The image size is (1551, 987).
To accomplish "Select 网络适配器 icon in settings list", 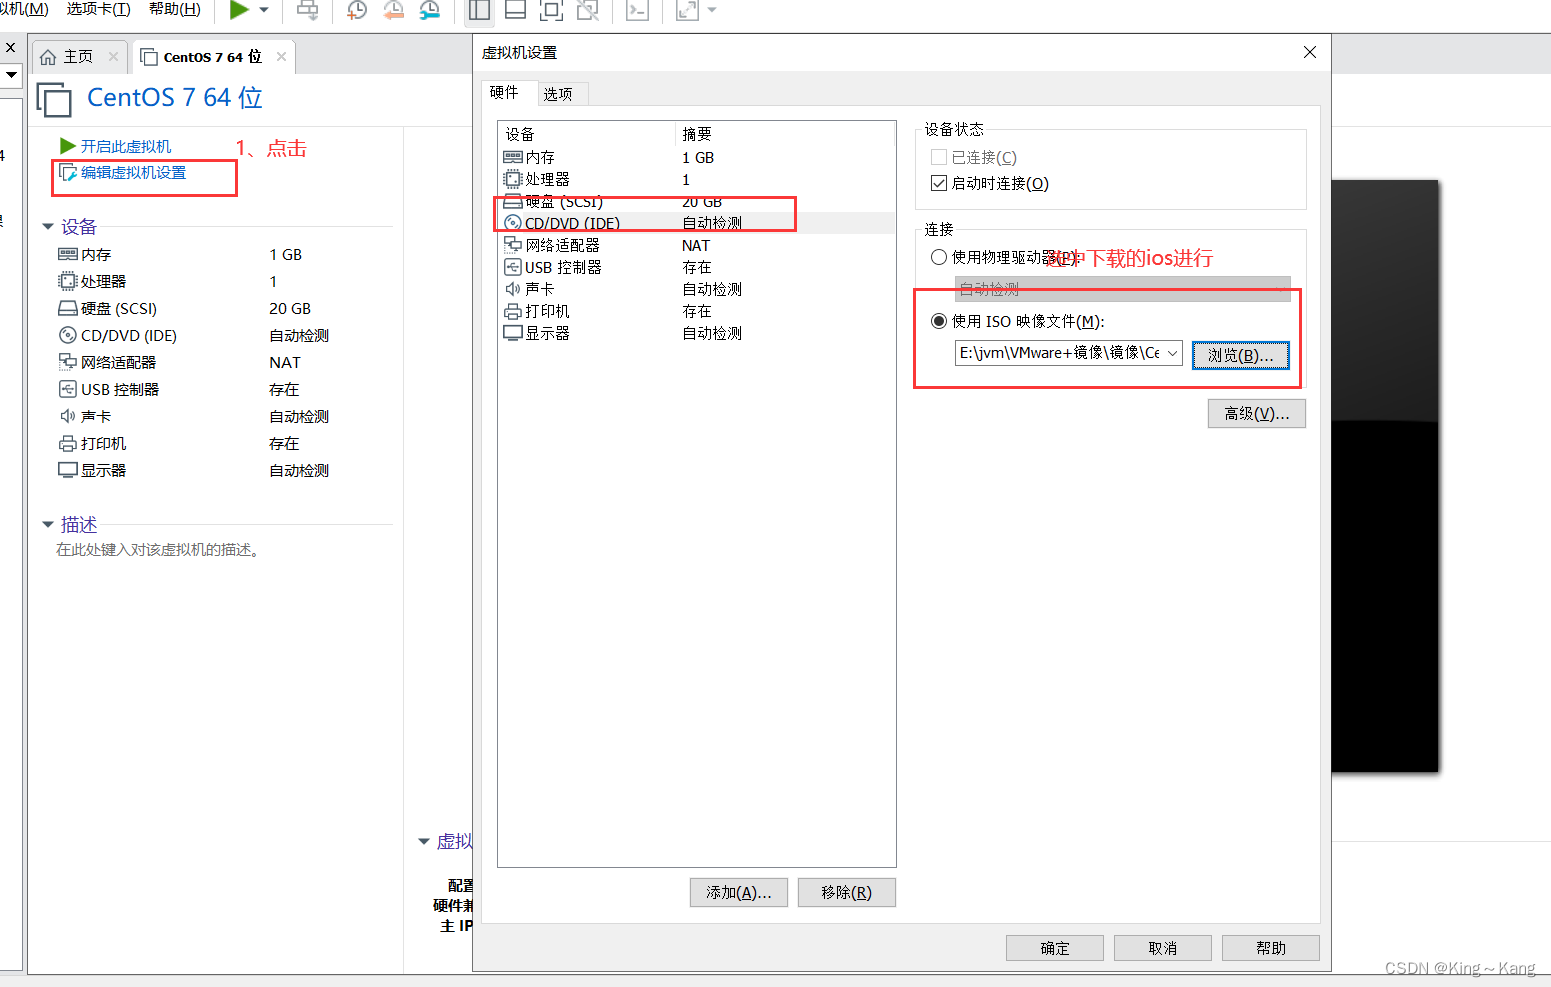I will [x=513, y=246].
